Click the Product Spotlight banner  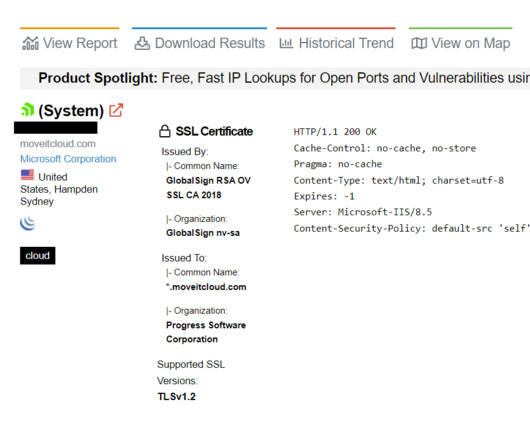click(x=275, y=78)
